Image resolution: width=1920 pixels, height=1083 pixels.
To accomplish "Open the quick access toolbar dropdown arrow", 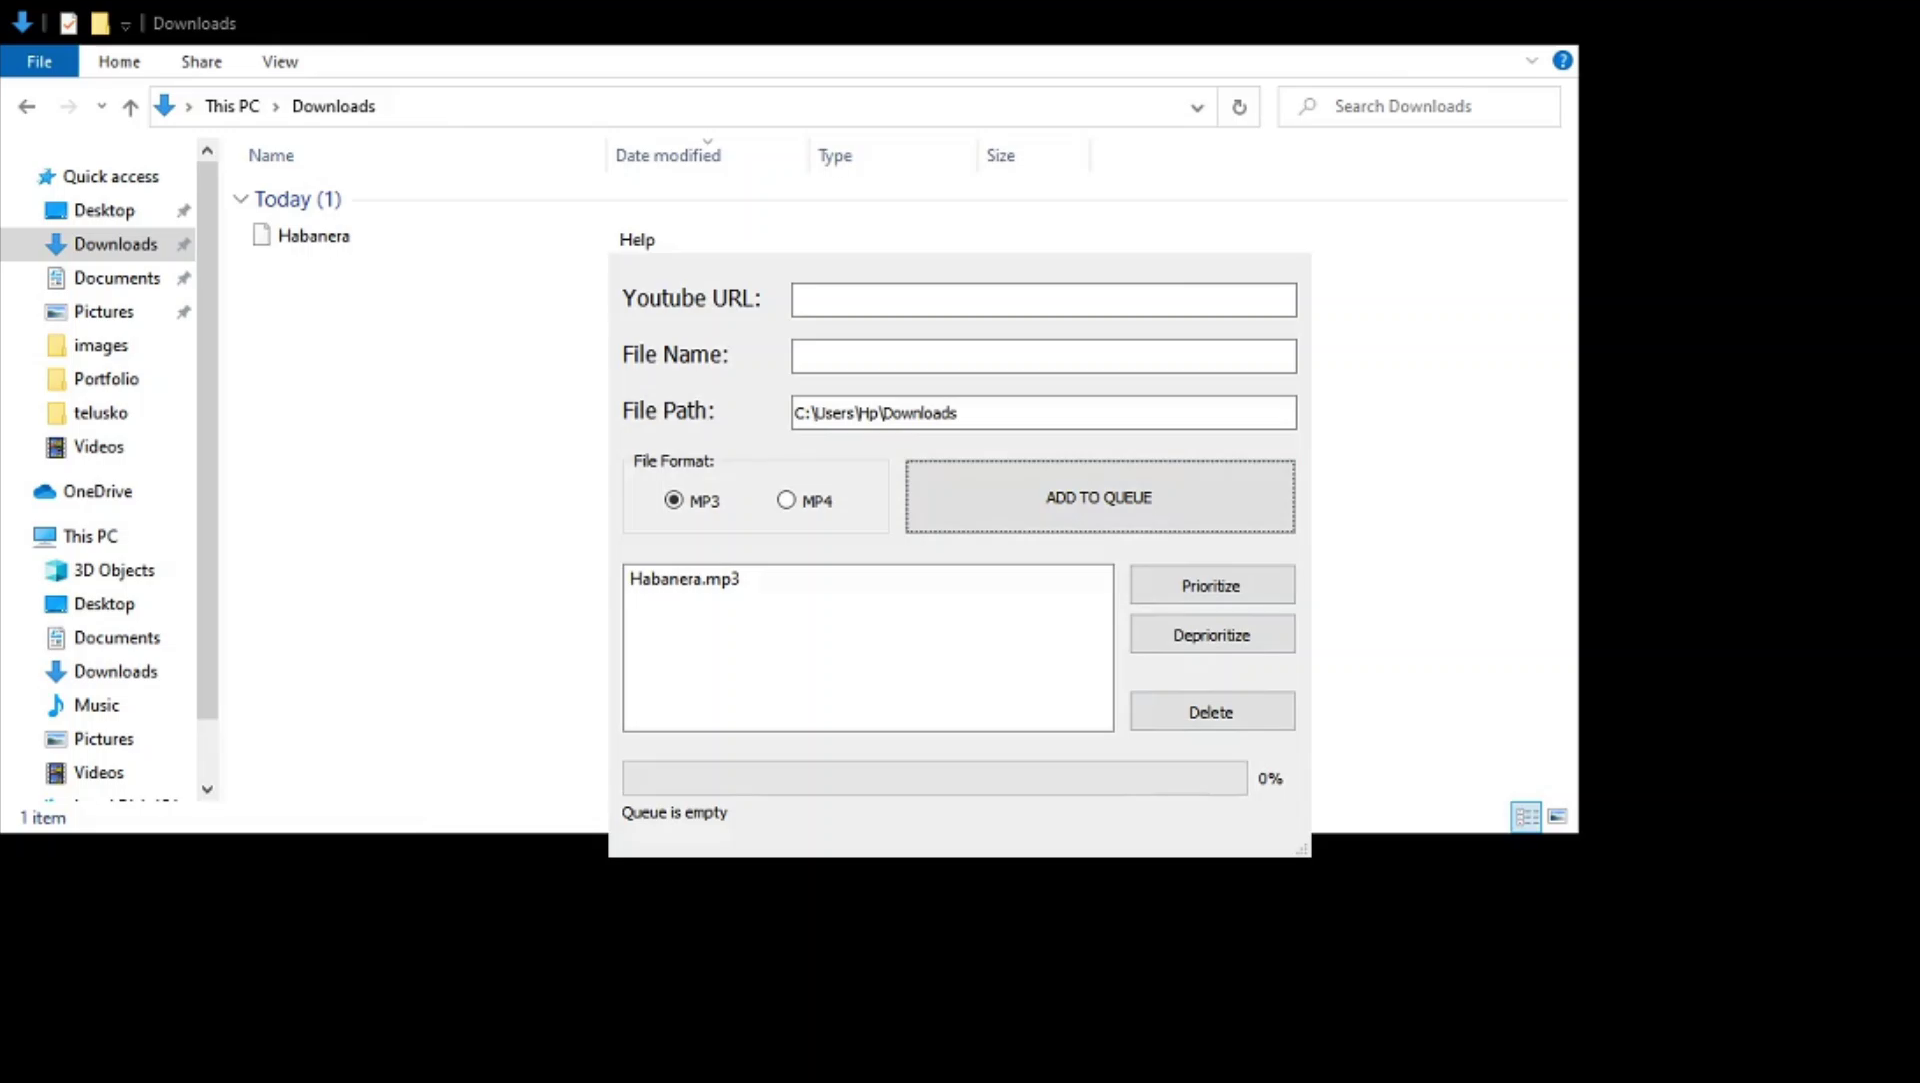I will tap(125, 24).
